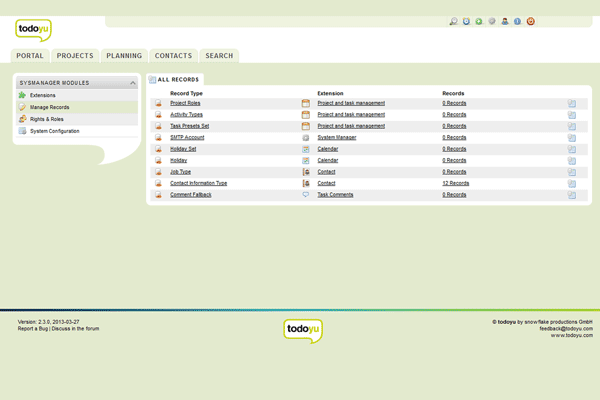Image resolution: width=600 pixels, height=400 pixels.
Task: Select Rights & Roles module
Action: pos(48,119)
